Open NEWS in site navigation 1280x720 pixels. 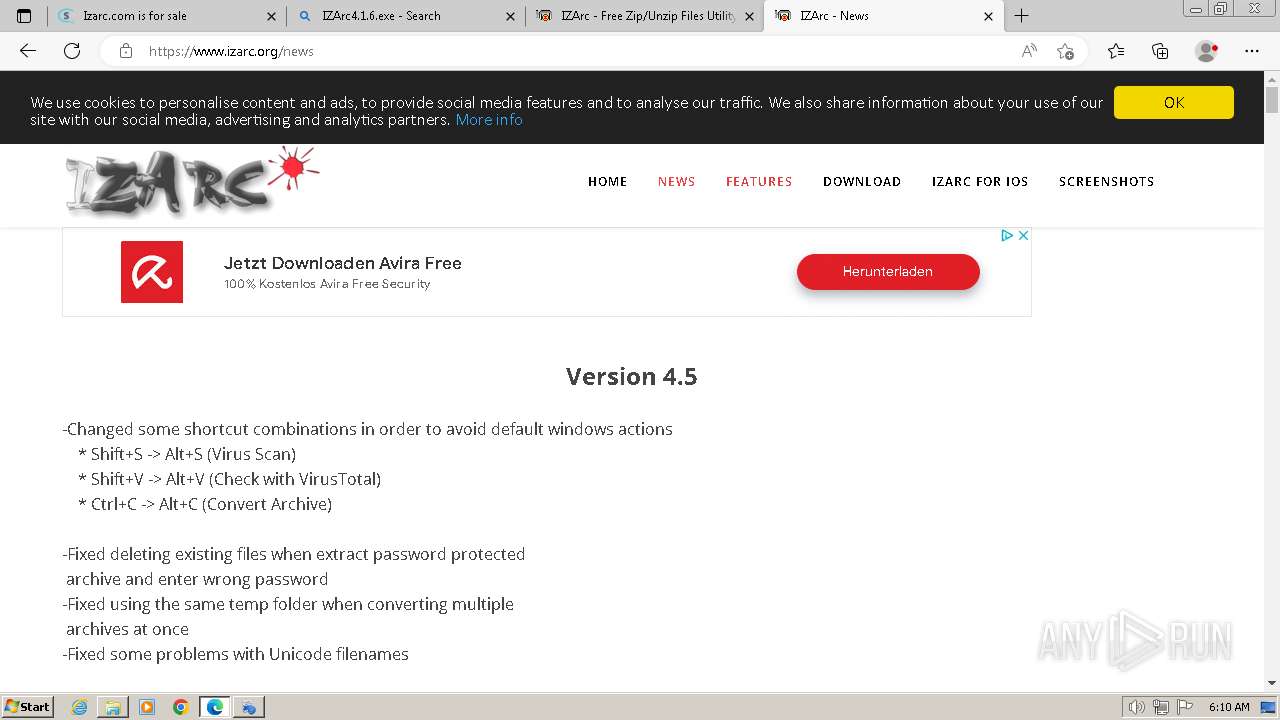click(676, 181)
